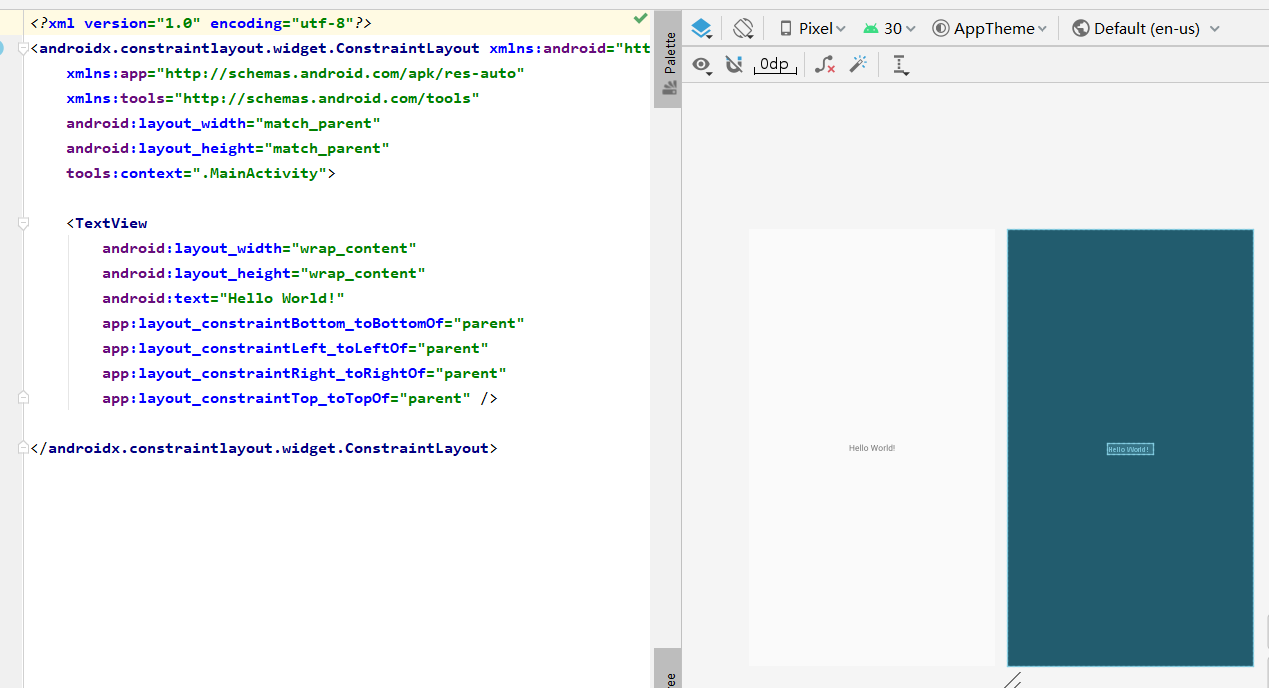The image size is (1269, 688).
Task: Click the xmlns:app namespace line
Action: [295, 73]
